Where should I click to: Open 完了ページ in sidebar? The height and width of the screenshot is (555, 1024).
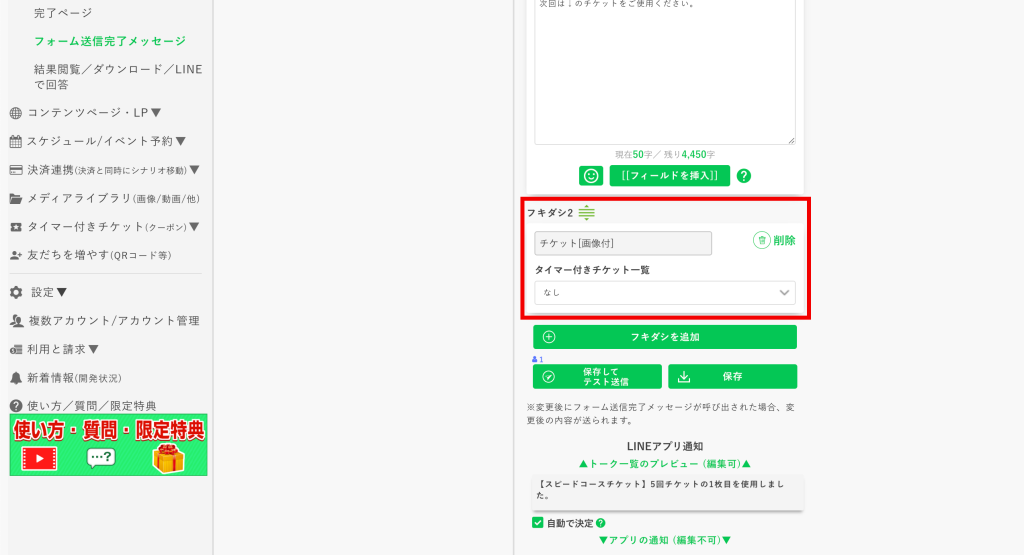63,12
